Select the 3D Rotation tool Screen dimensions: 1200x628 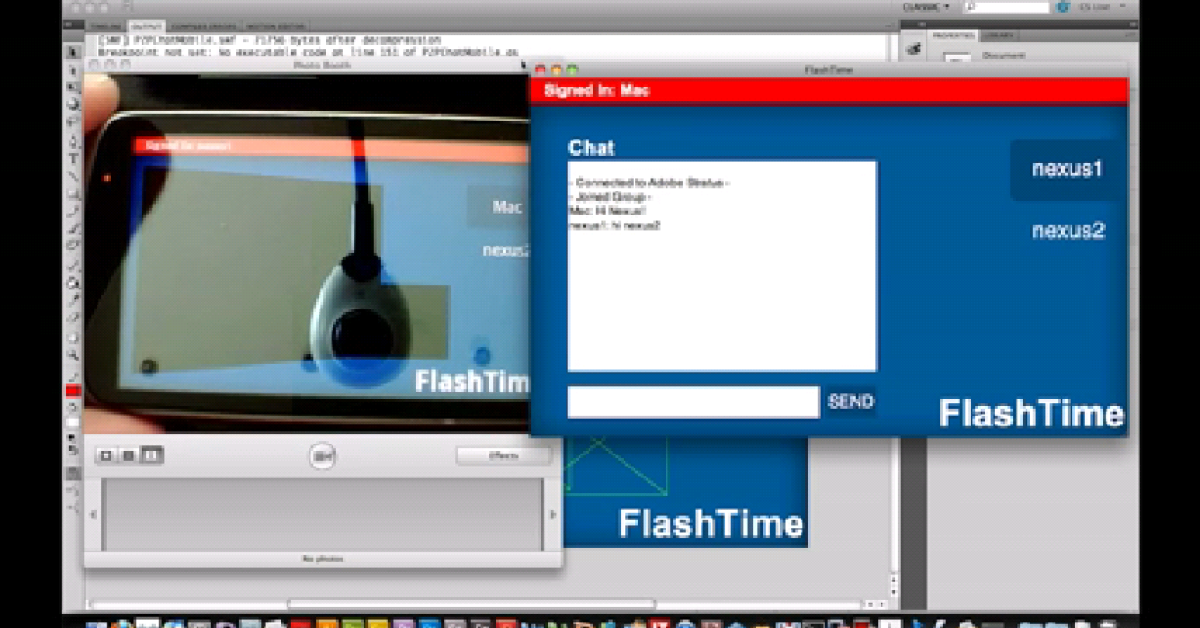[73, 104]
